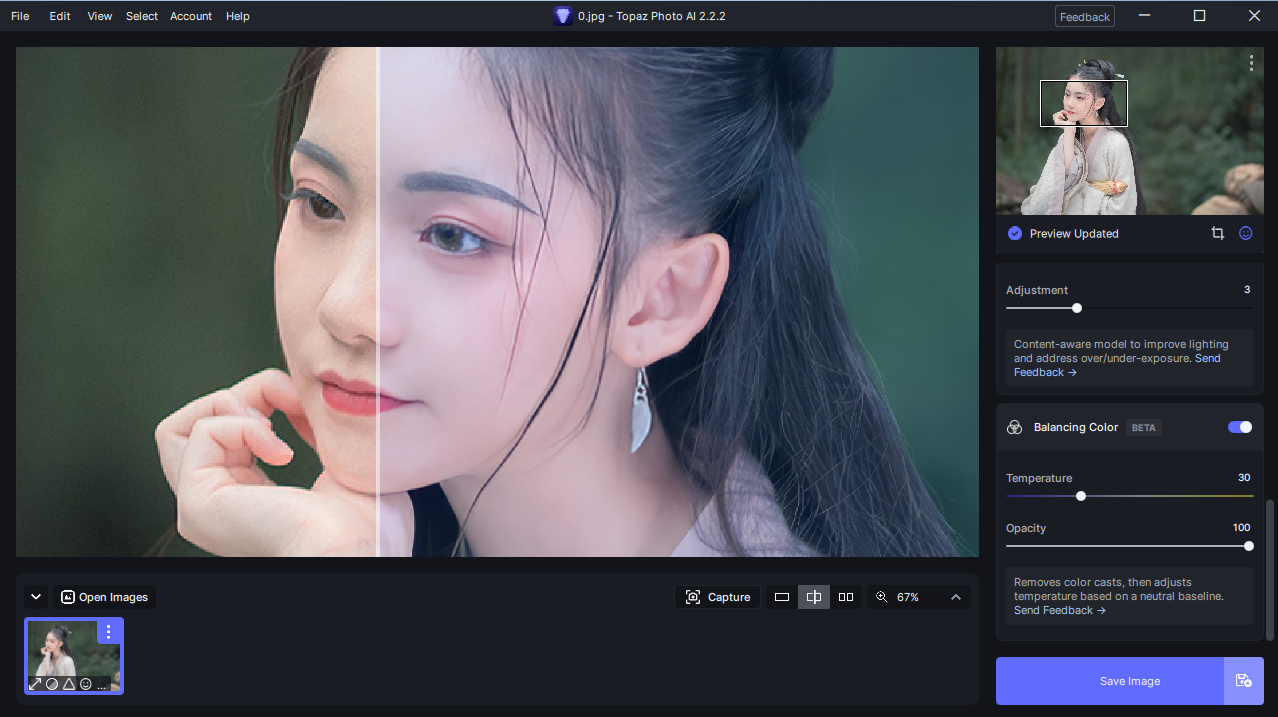Select the split-view comparison mode
This screenshot has height=717, width=1278.
click(x=813, y=597)
